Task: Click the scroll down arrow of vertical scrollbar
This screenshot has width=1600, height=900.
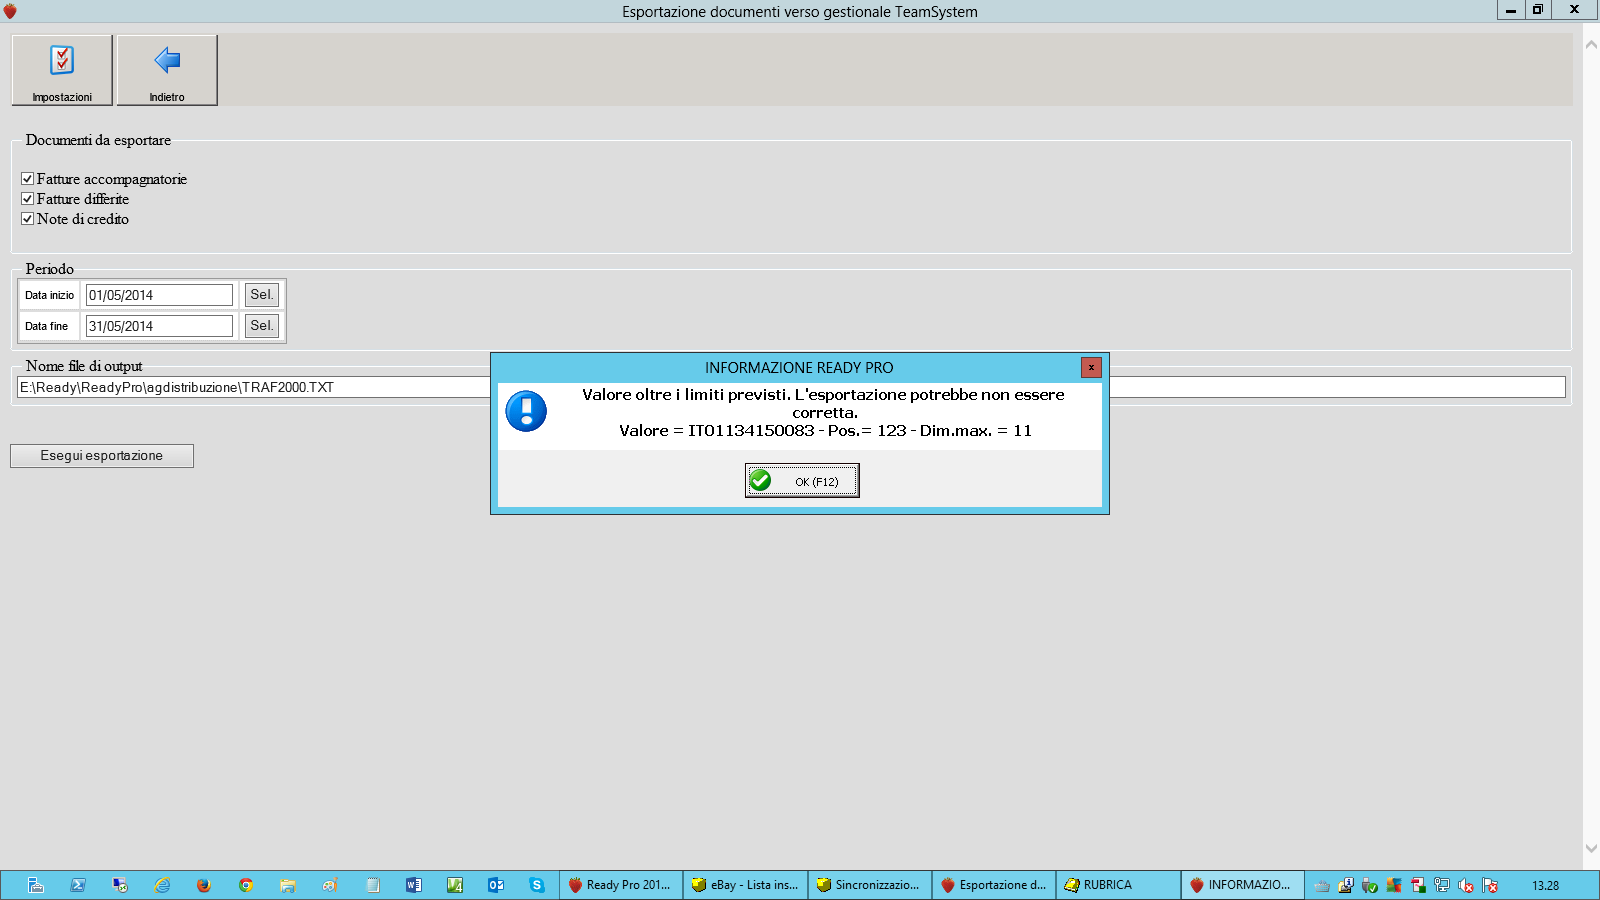Action: click(x=1591, y=848)
